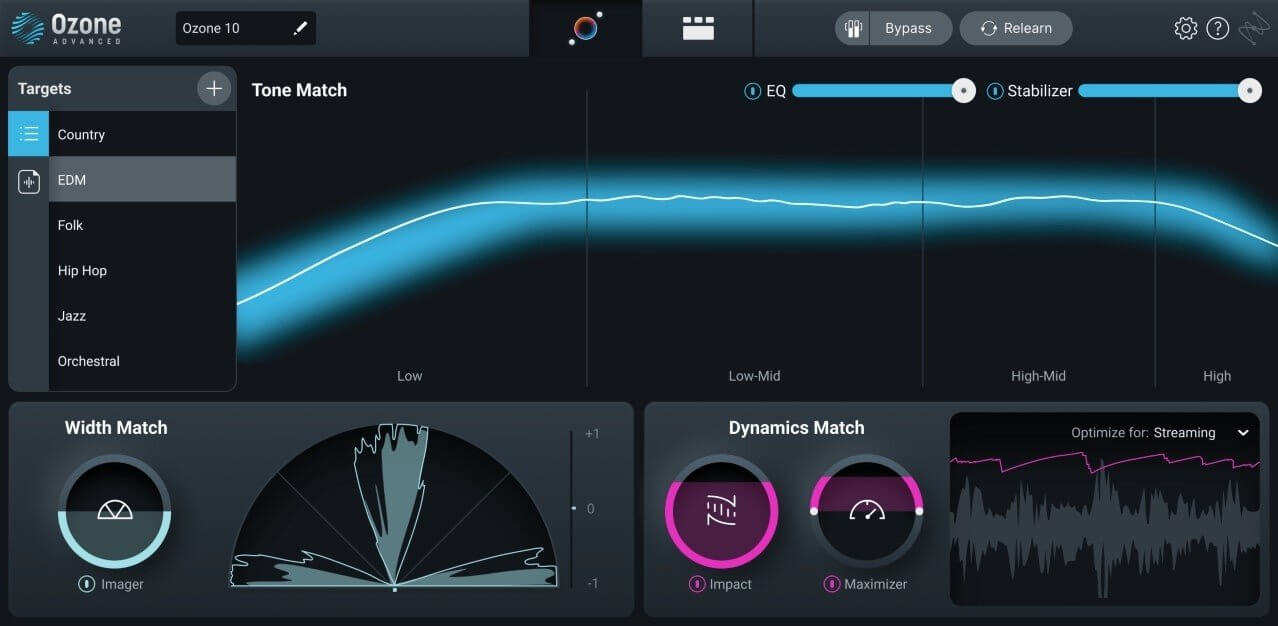
Task: Click the pencil icon to rename preset
Action: pos(300,28)
